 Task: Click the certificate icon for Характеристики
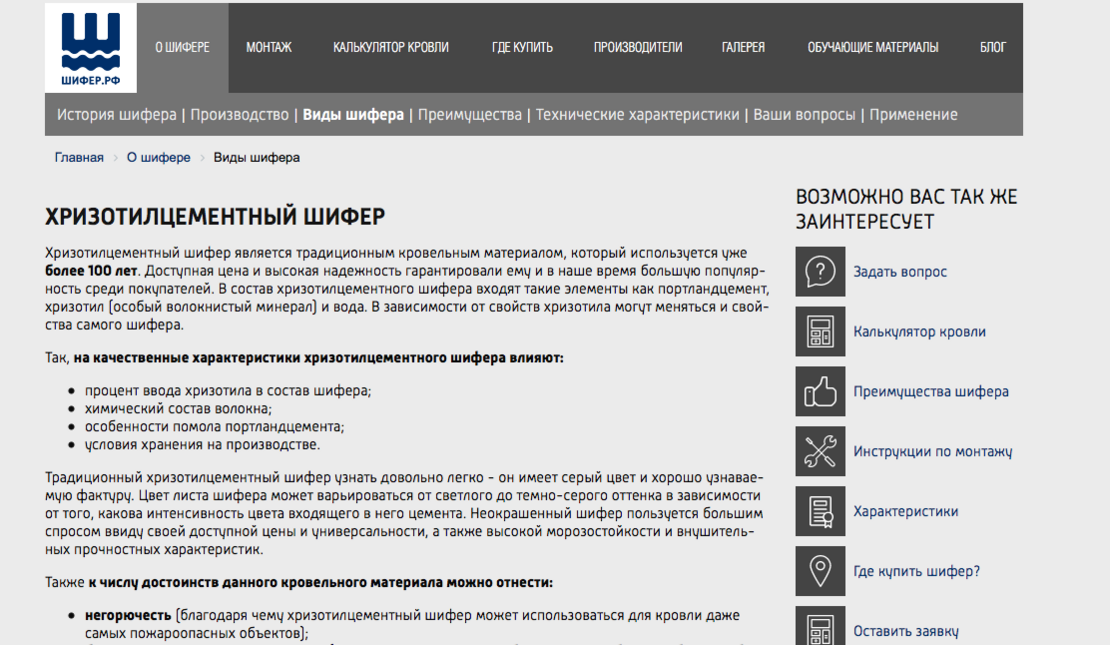[820, 512]
